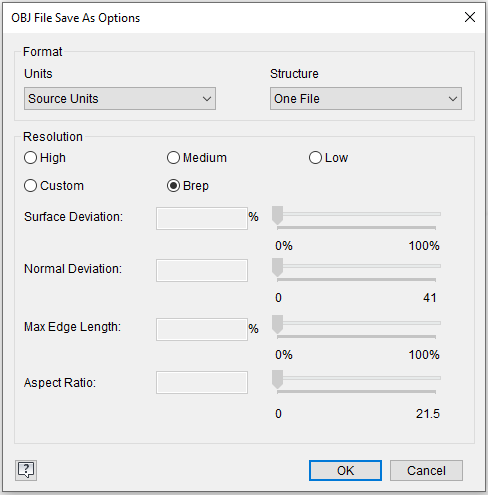Expand the Structure dropdown showing One File

tap(366, 99)
